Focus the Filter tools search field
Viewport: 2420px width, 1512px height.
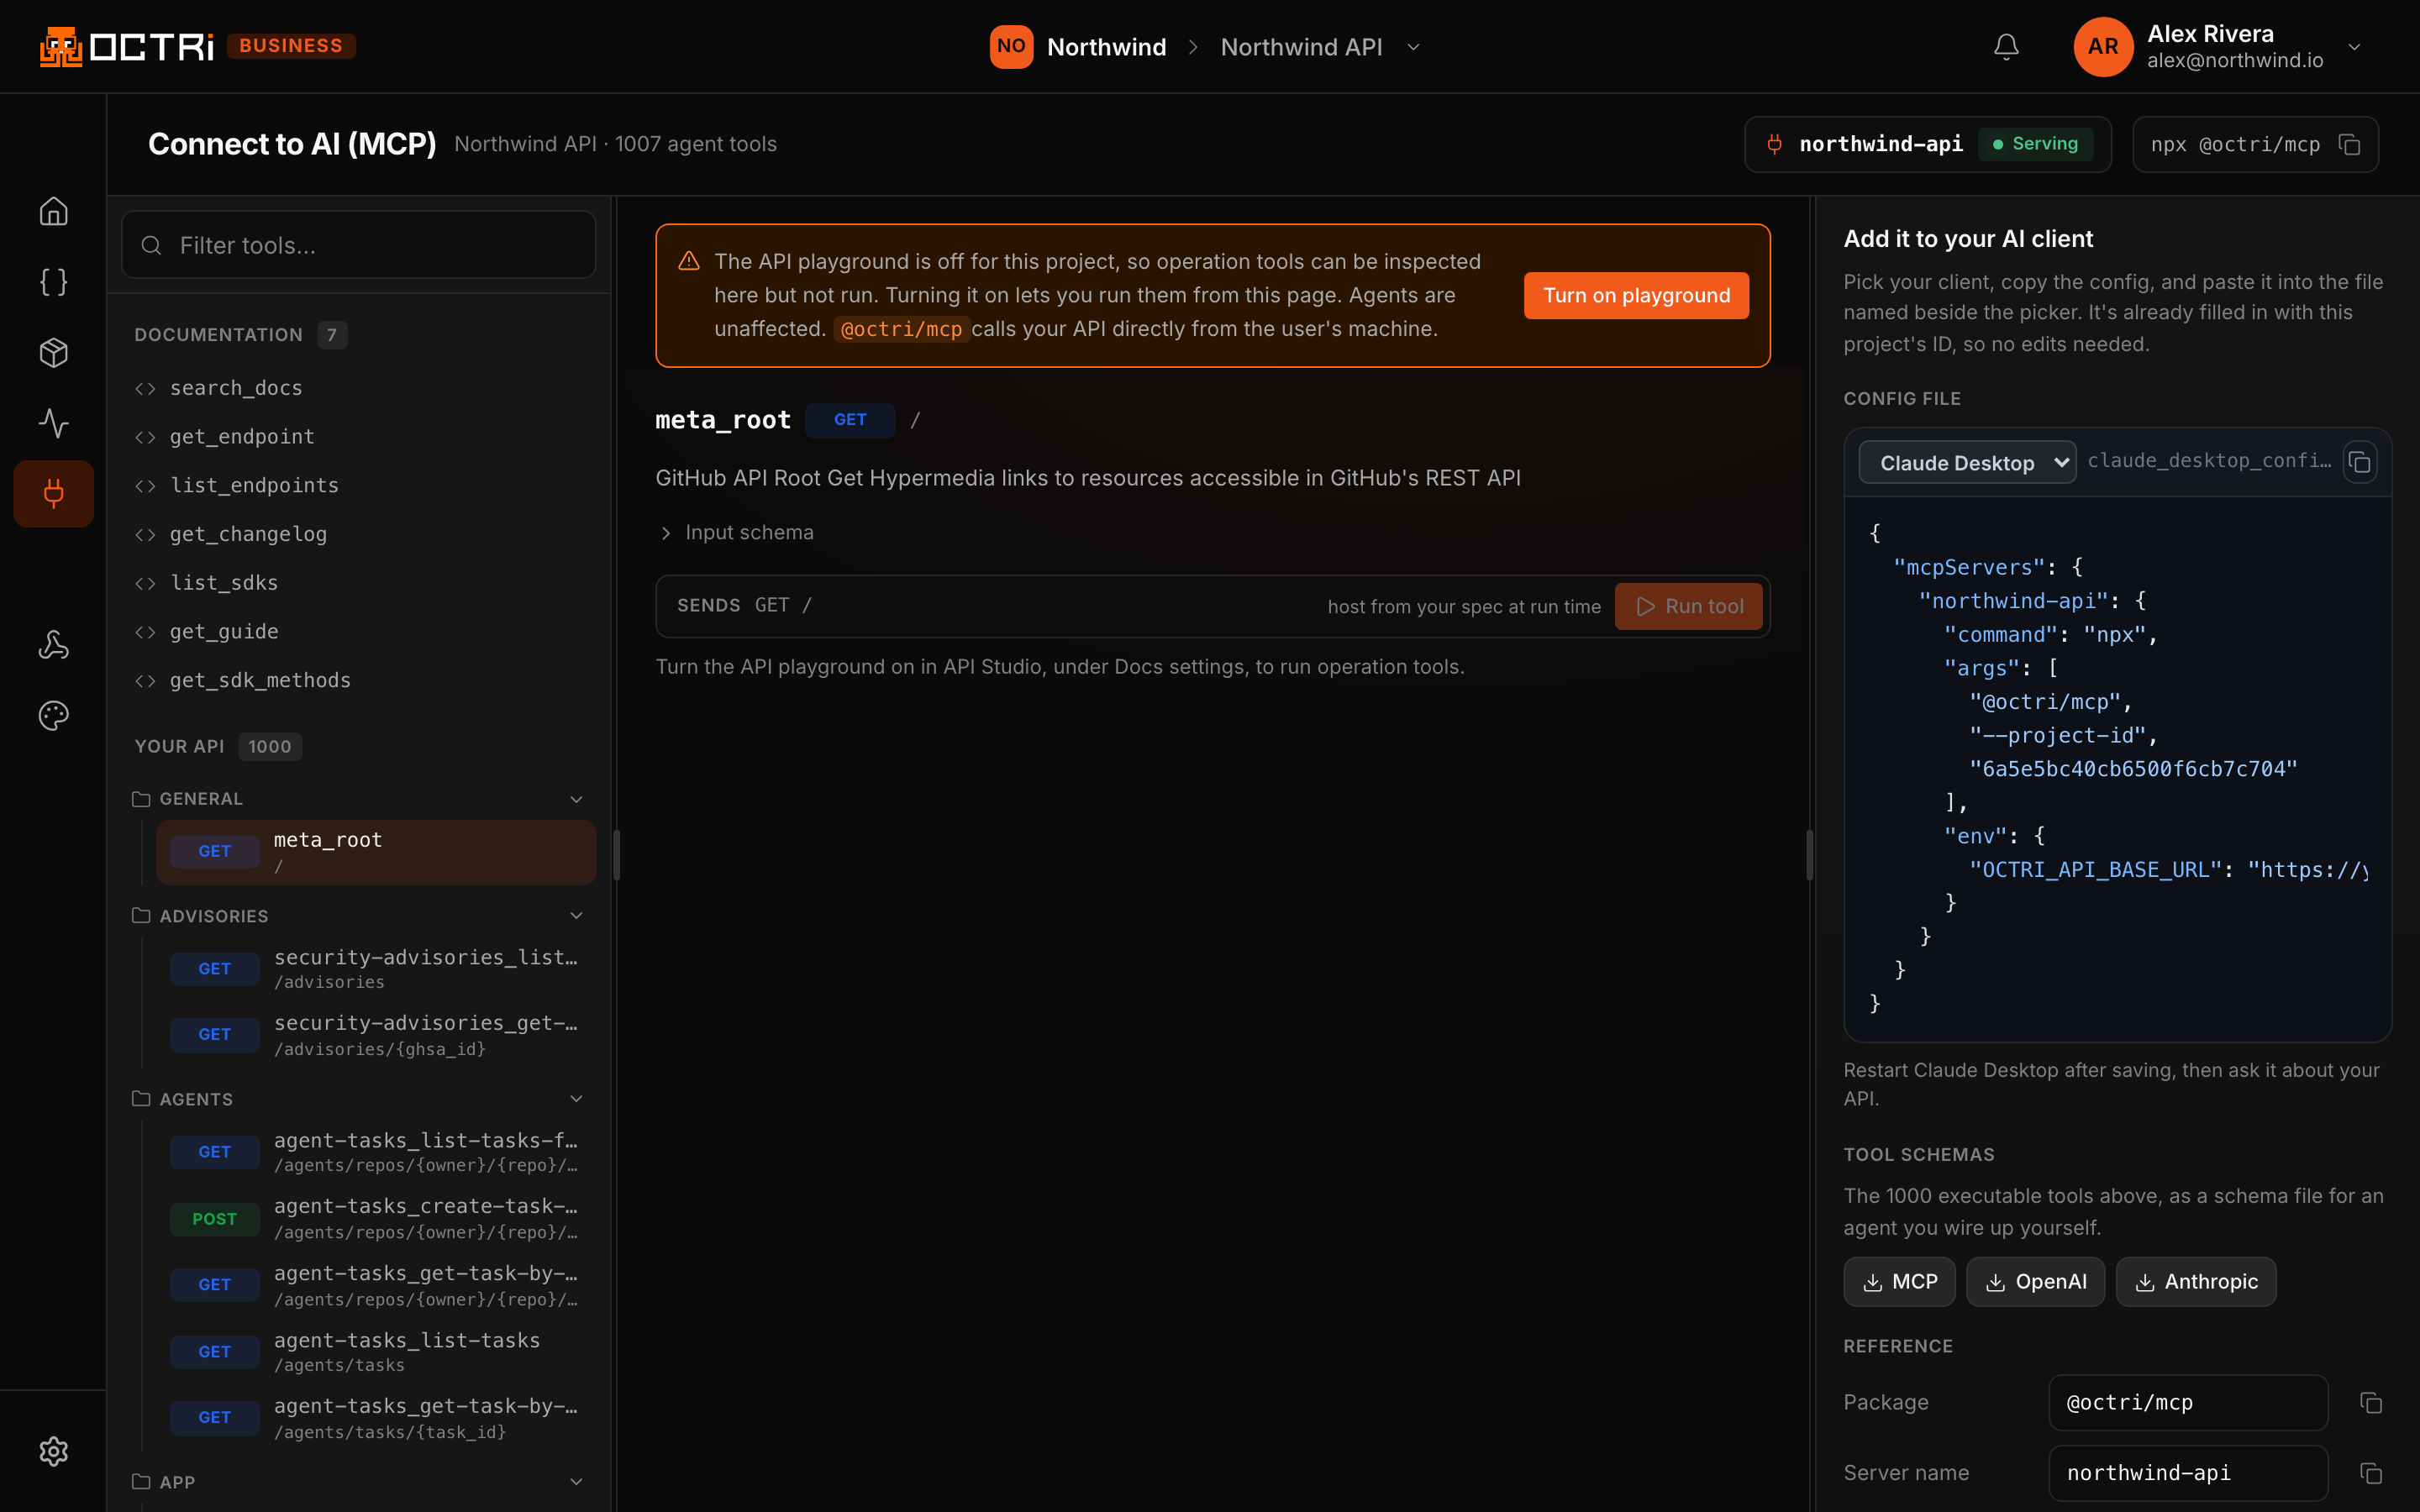tap(358, 245)
